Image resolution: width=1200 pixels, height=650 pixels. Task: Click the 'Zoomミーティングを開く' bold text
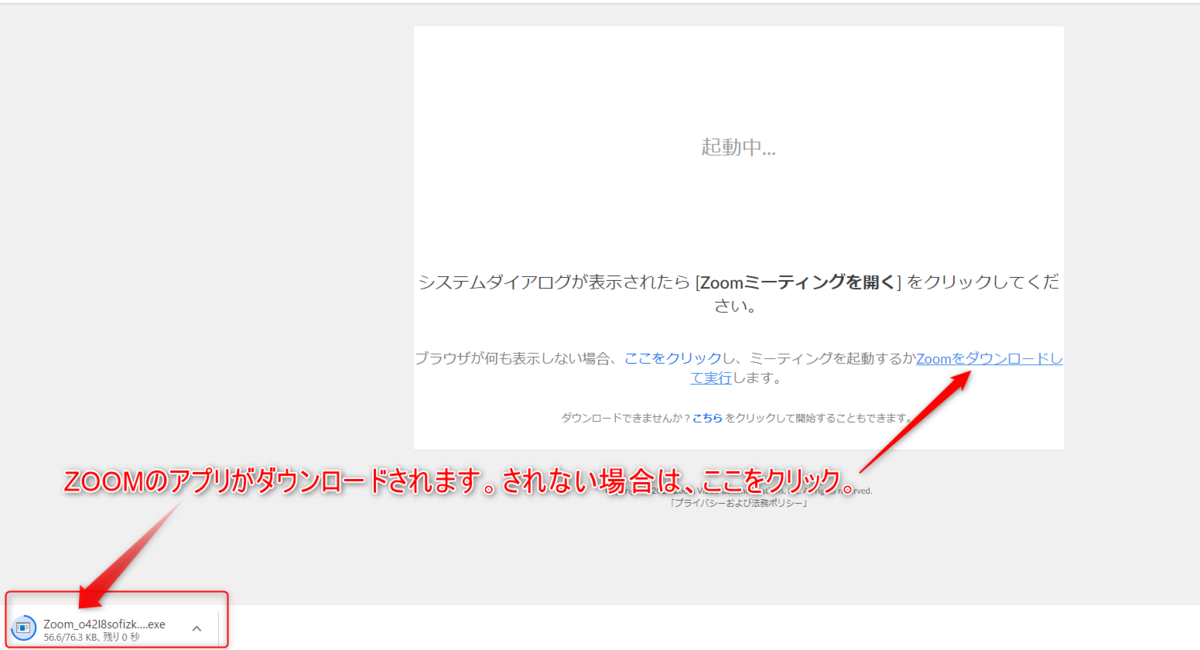(x=797, y=282)
